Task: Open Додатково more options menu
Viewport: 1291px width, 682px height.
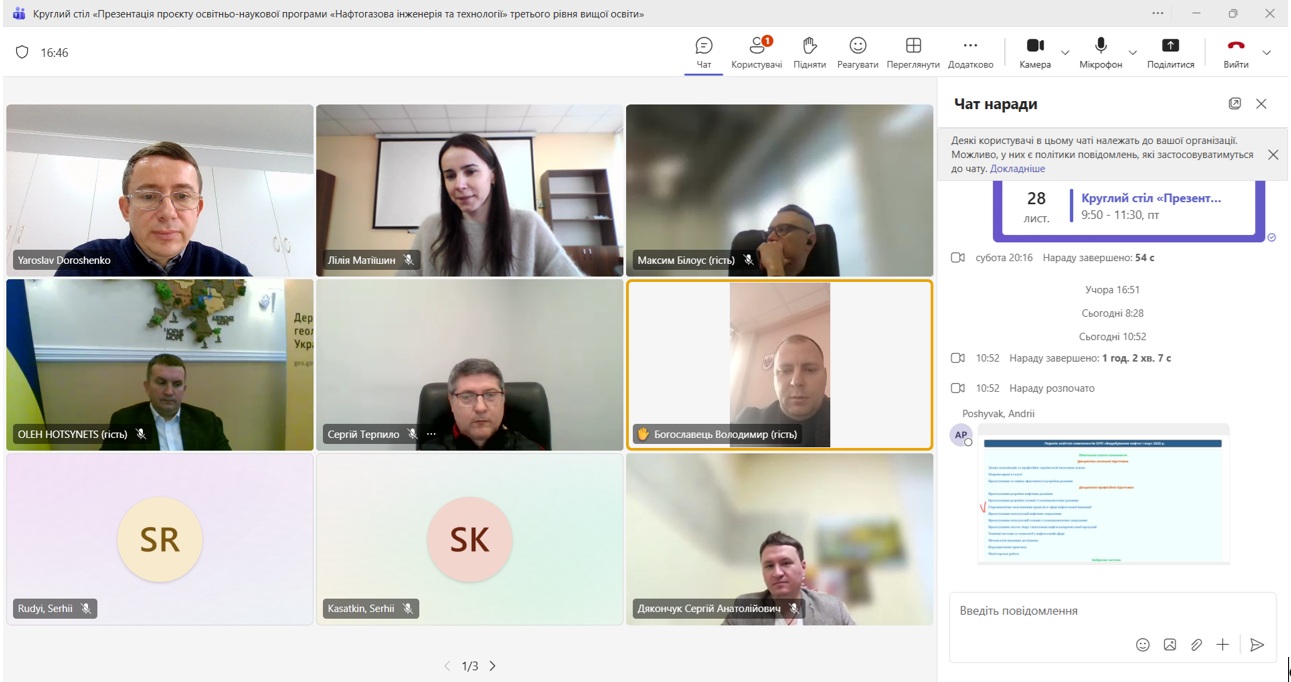Action: click(x=970, y=47)
